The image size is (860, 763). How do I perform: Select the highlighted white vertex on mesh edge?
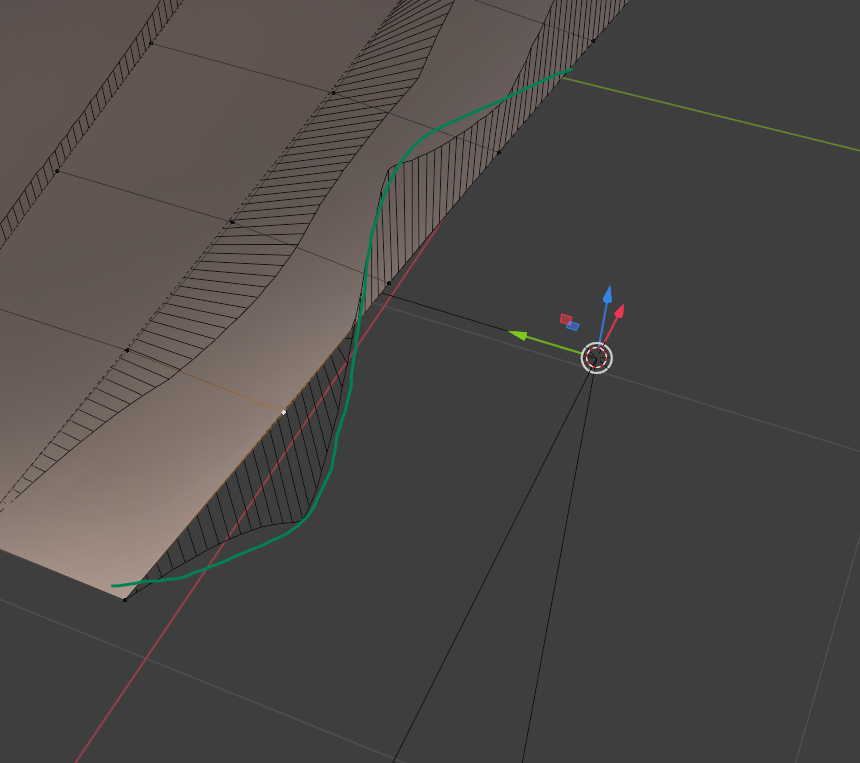[284, 411]
